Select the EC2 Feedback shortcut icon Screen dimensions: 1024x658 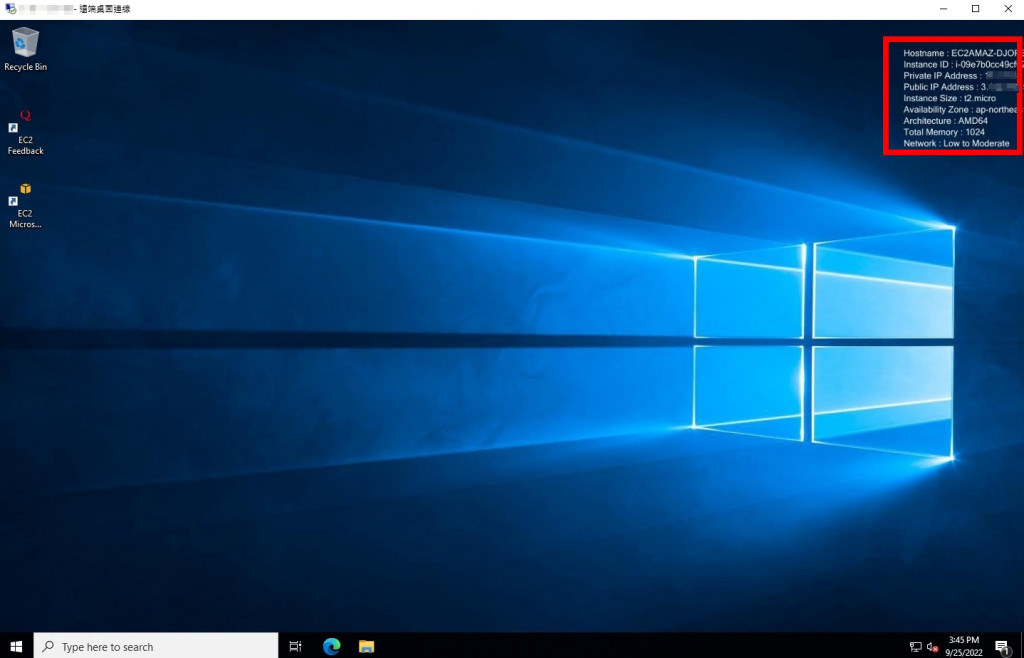(25, 131)
